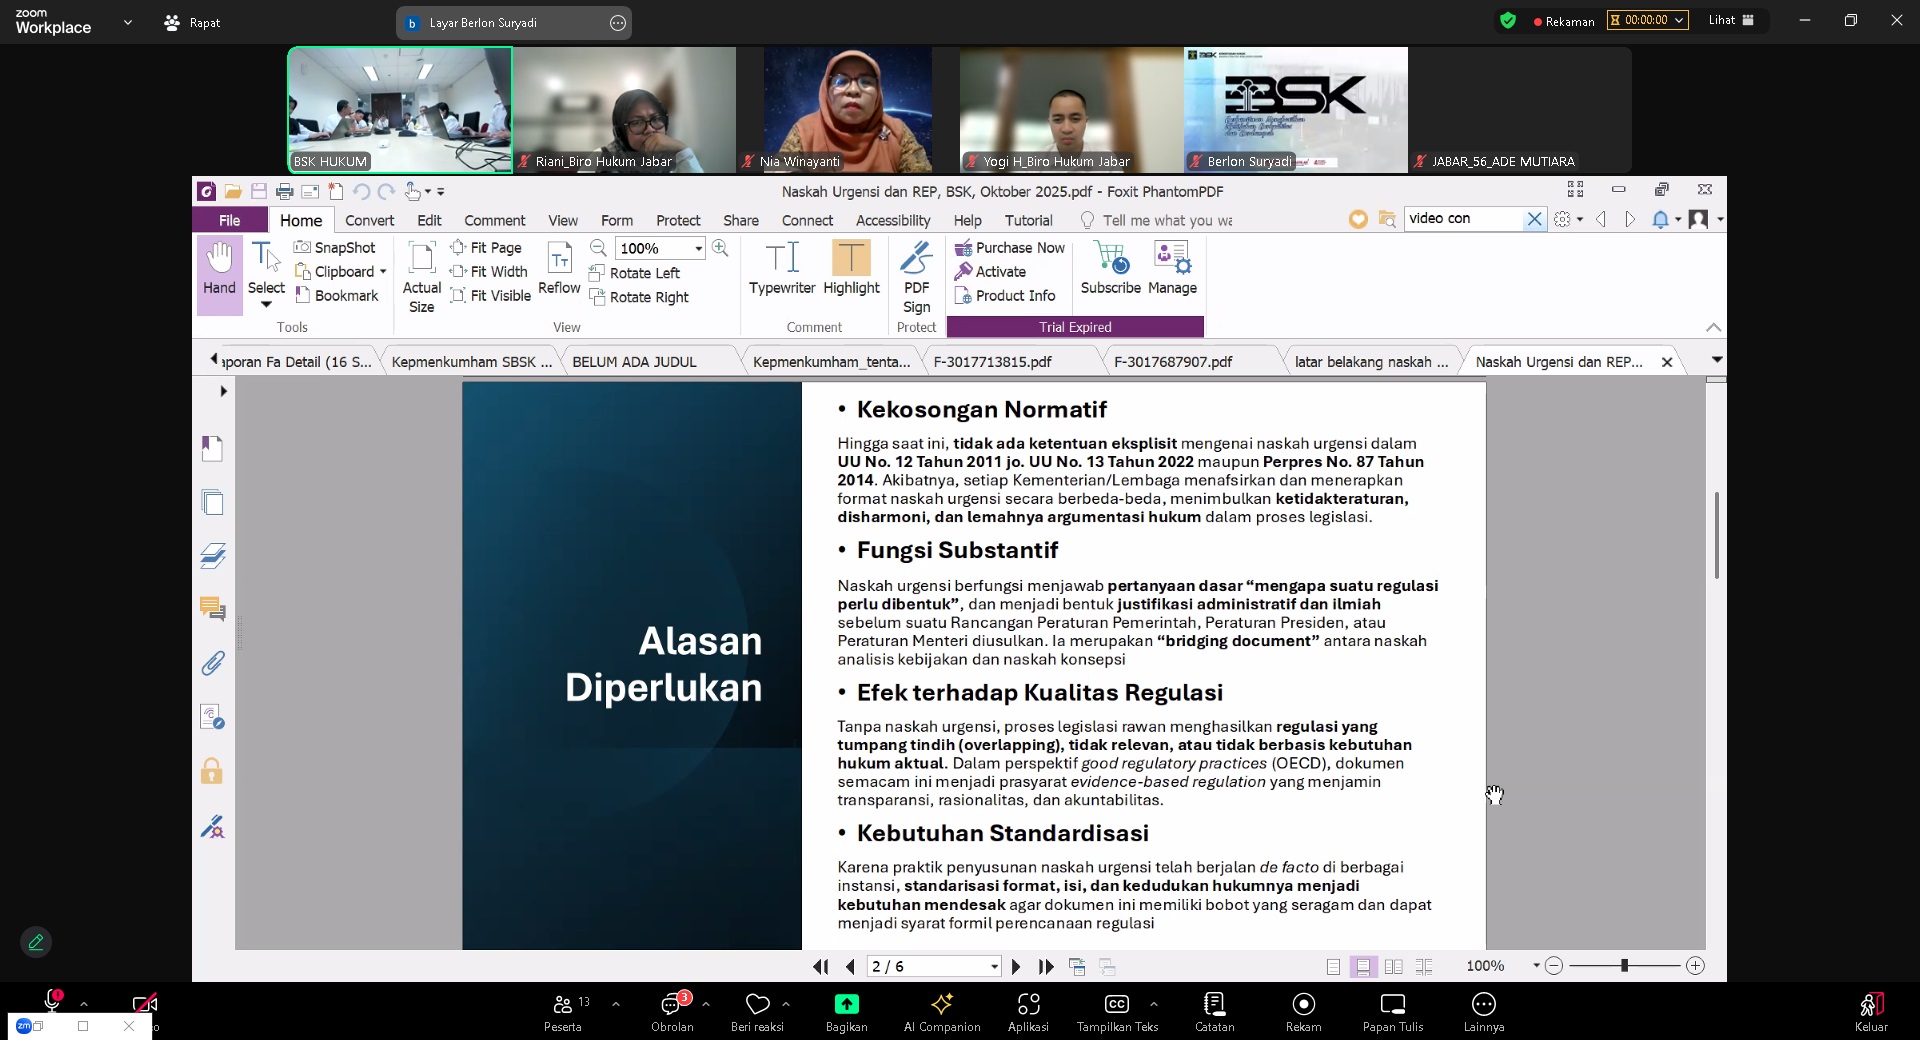Open the page number dropdown

(x=994, y=966)
